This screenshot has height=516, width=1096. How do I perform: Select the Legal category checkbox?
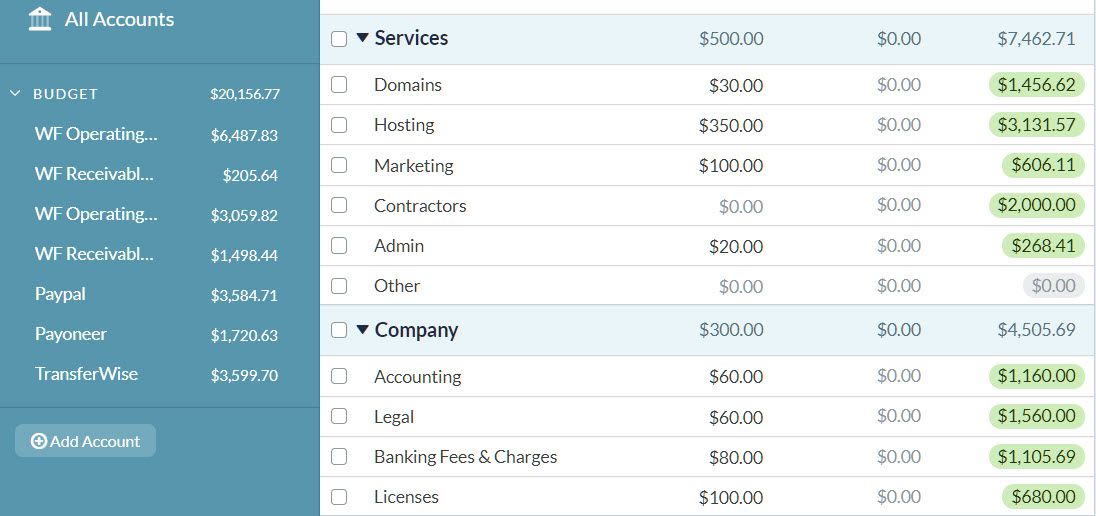339,417
